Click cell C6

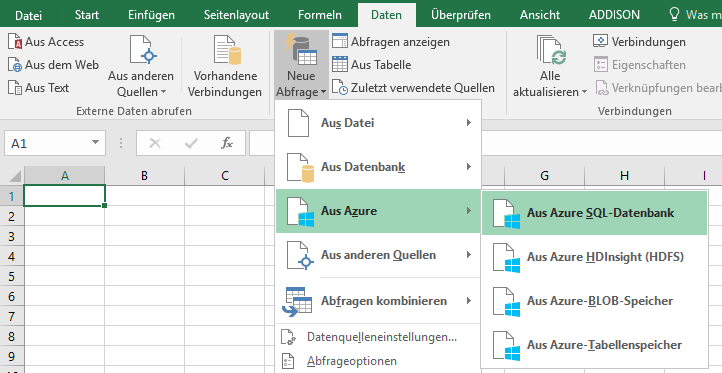225,296
